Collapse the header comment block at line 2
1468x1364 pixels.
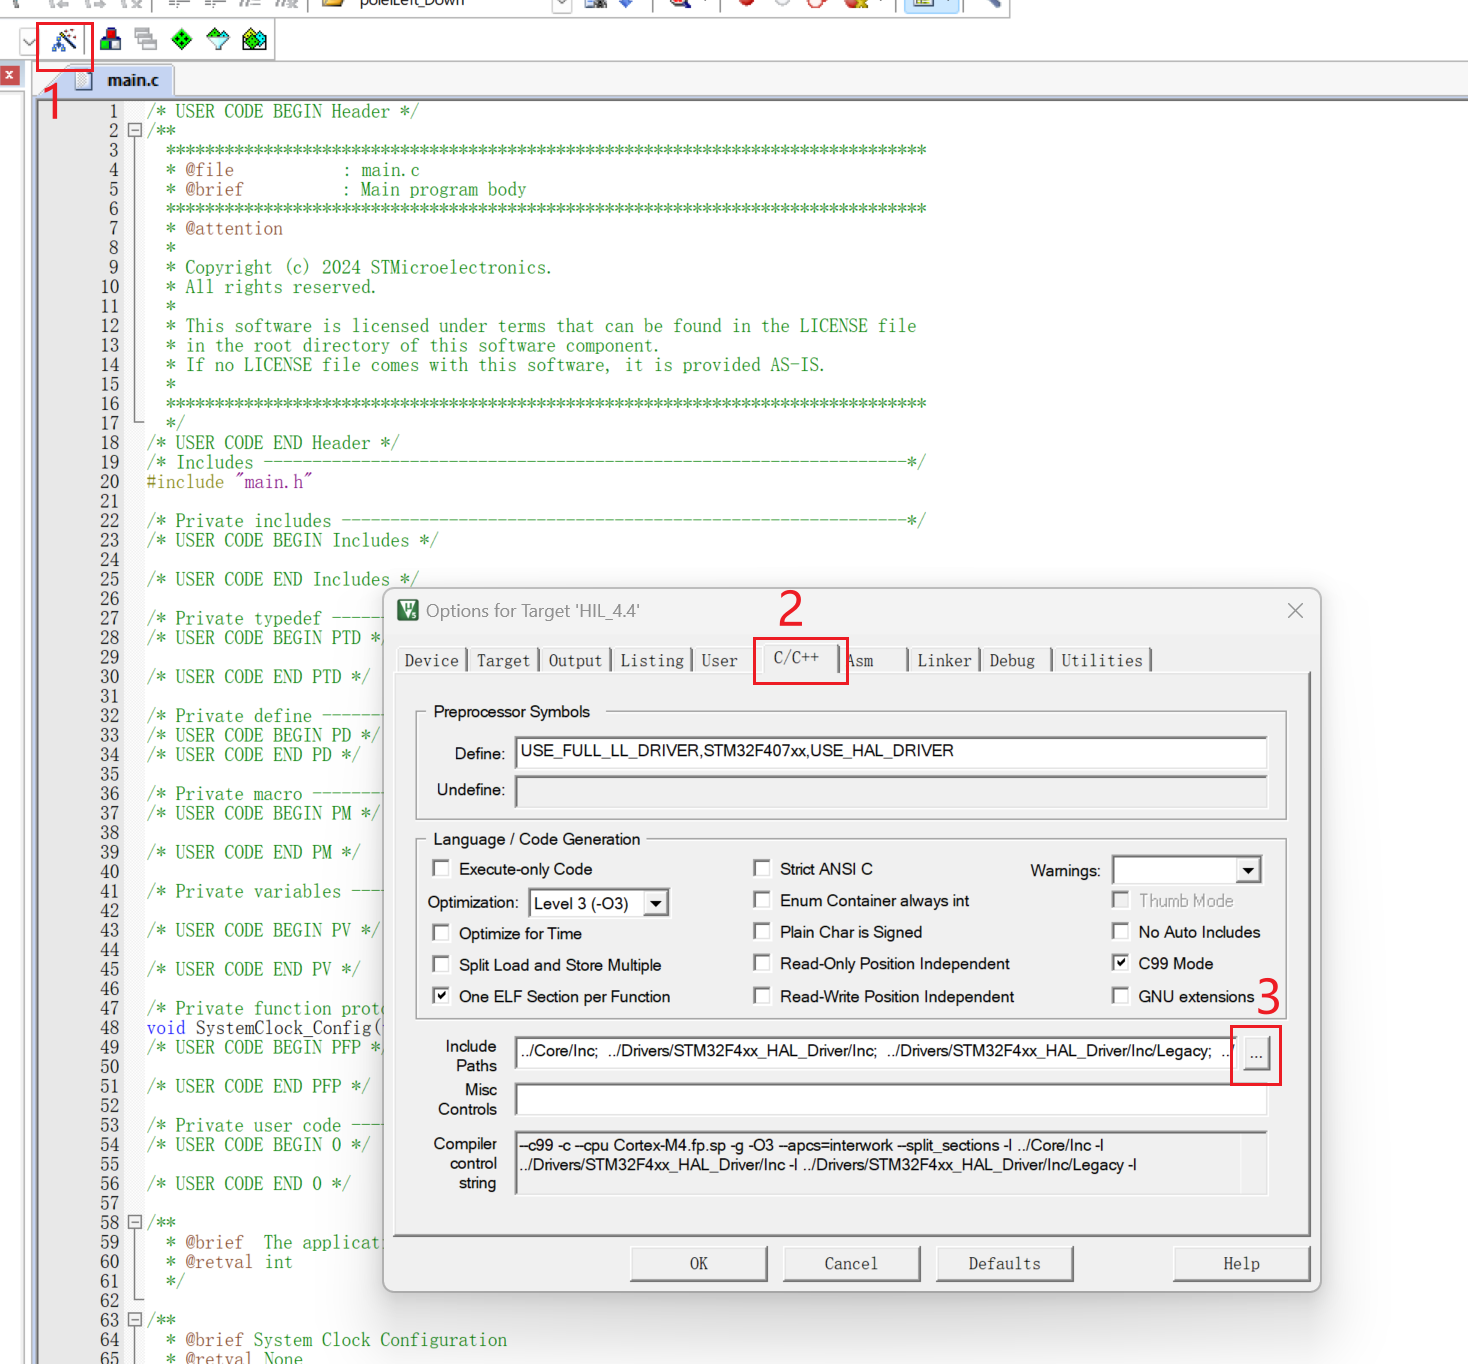135,130
